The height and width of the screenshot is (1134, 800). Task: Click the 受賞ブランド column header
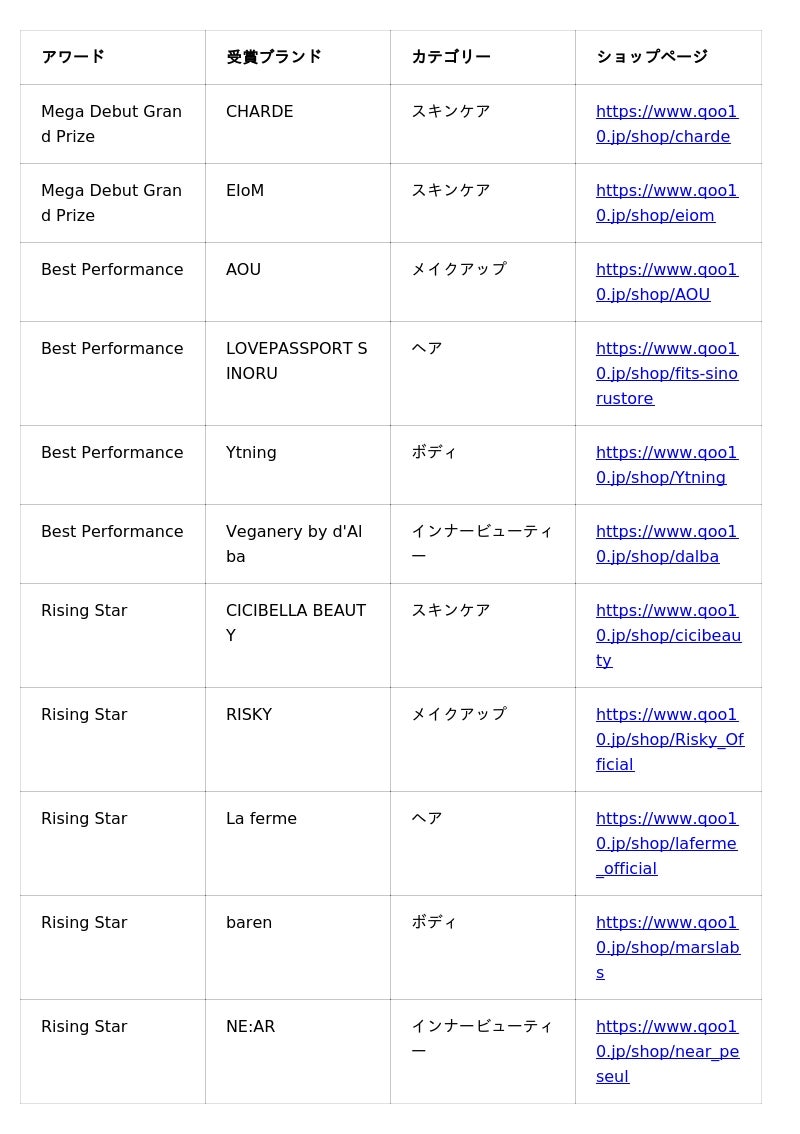274,57
